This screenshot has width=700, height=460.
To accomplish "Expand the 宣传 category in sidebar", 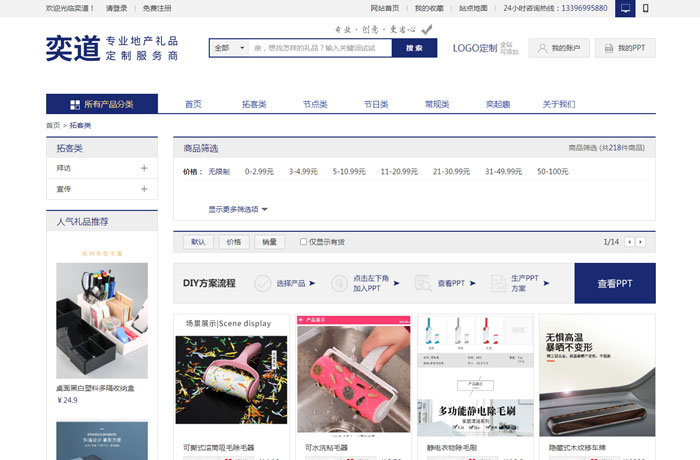I will tap(144, 189).
